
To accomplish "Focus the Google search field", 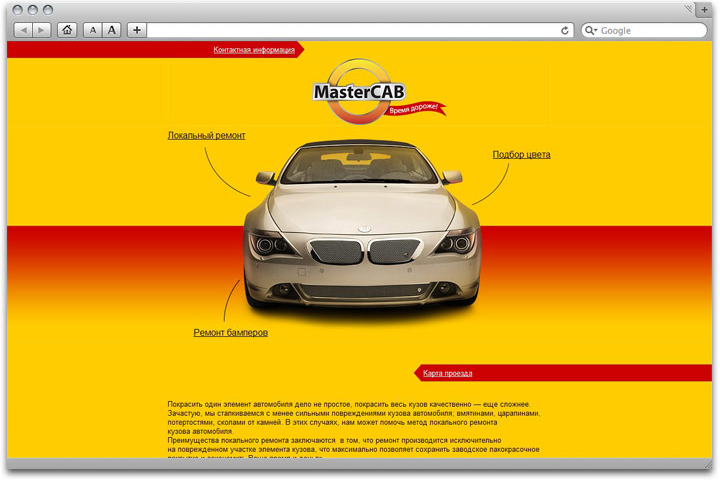I will point(644,30).
